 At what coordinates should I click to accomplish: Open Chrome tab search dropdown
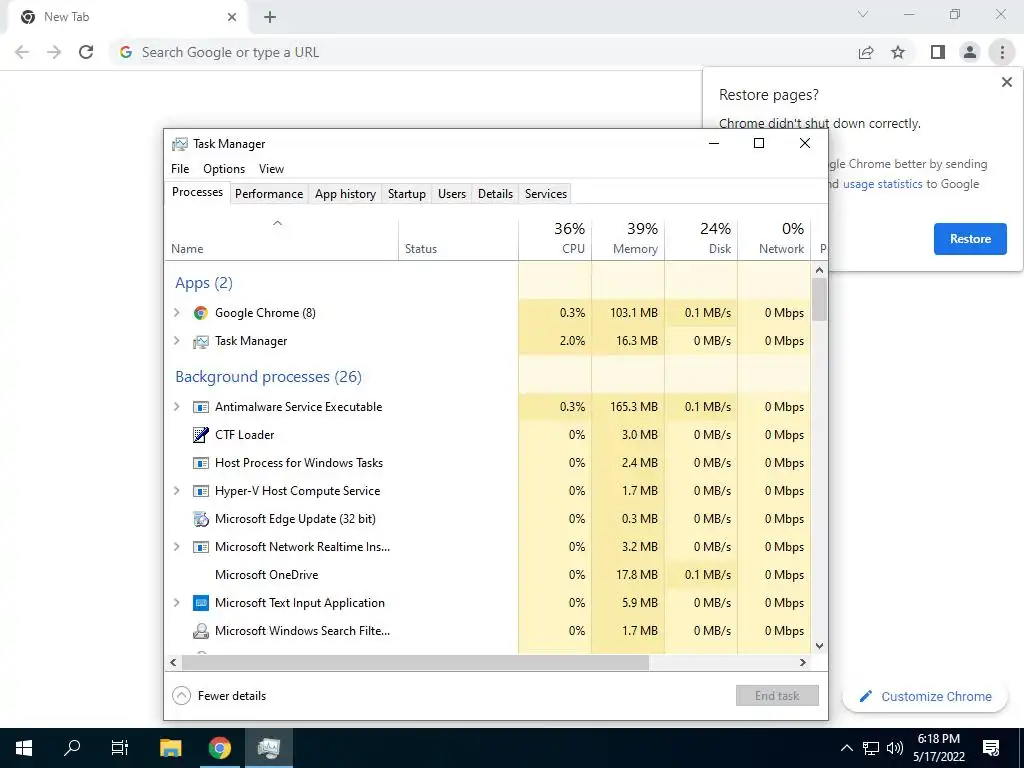tap(863, 14)
